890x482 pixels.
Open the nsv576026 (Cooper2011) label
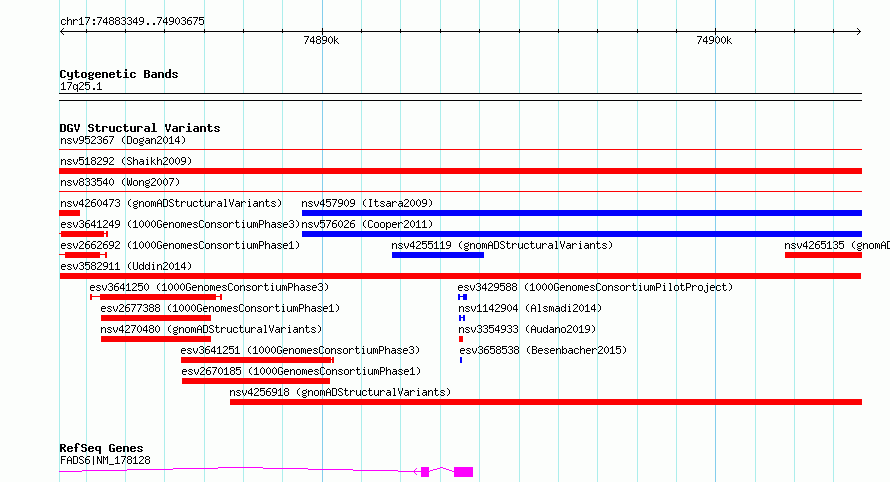367,224
